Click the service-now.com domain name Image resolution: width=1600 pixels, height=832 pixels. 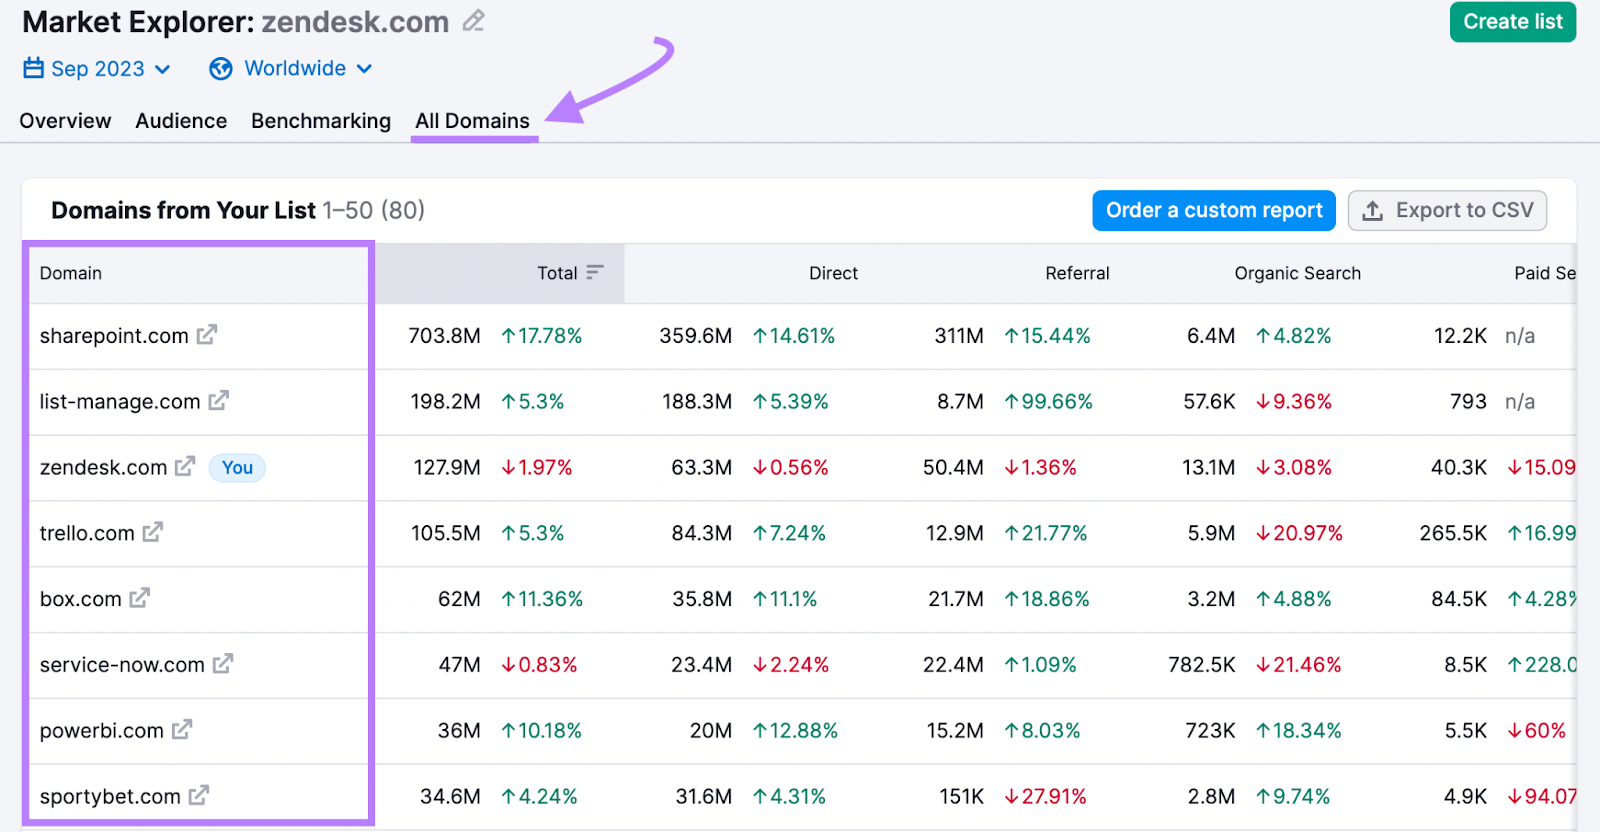pos(122,665)
